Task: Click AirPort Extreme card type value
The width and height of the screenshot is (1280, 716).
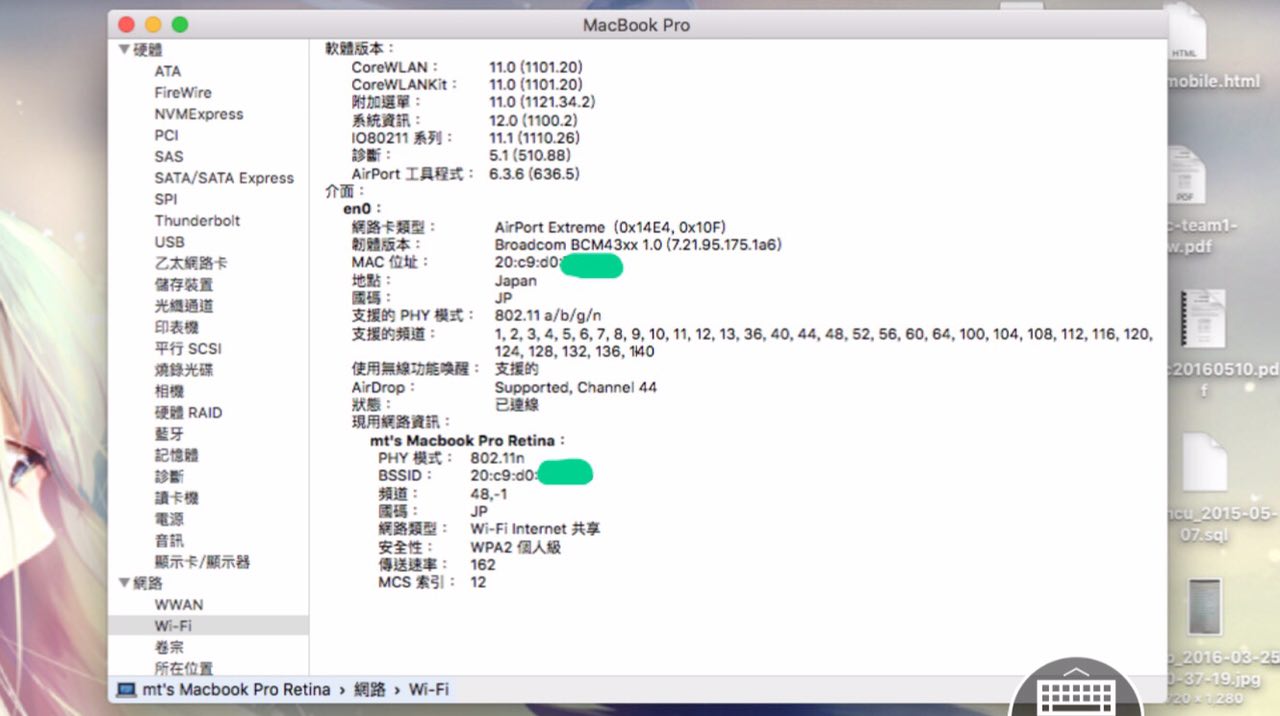Action: [610, 227]
